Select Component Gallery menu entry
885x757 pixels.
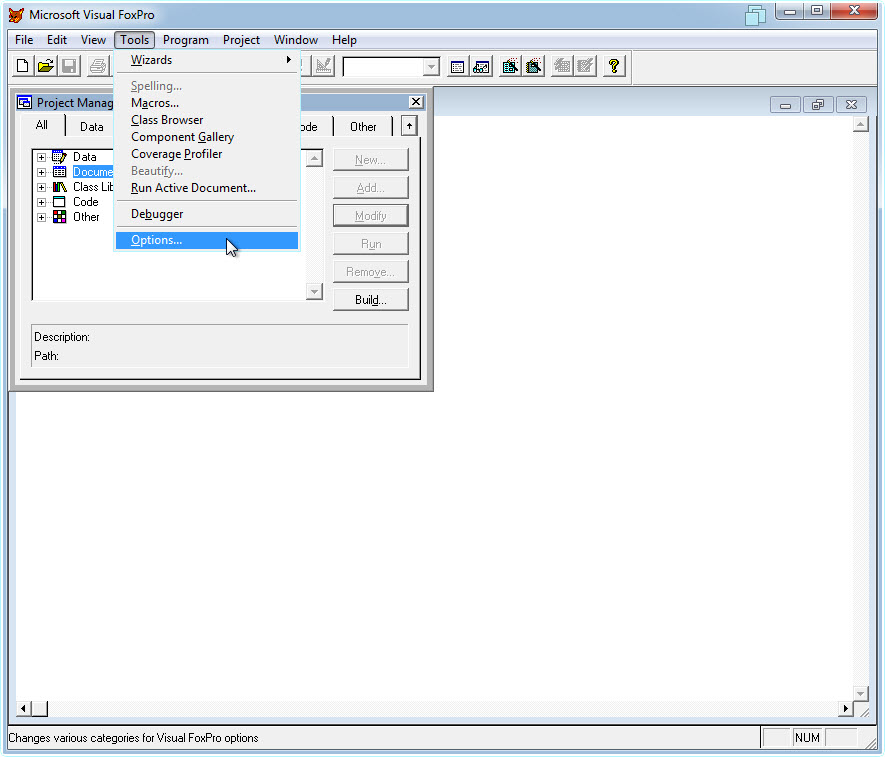207,137
